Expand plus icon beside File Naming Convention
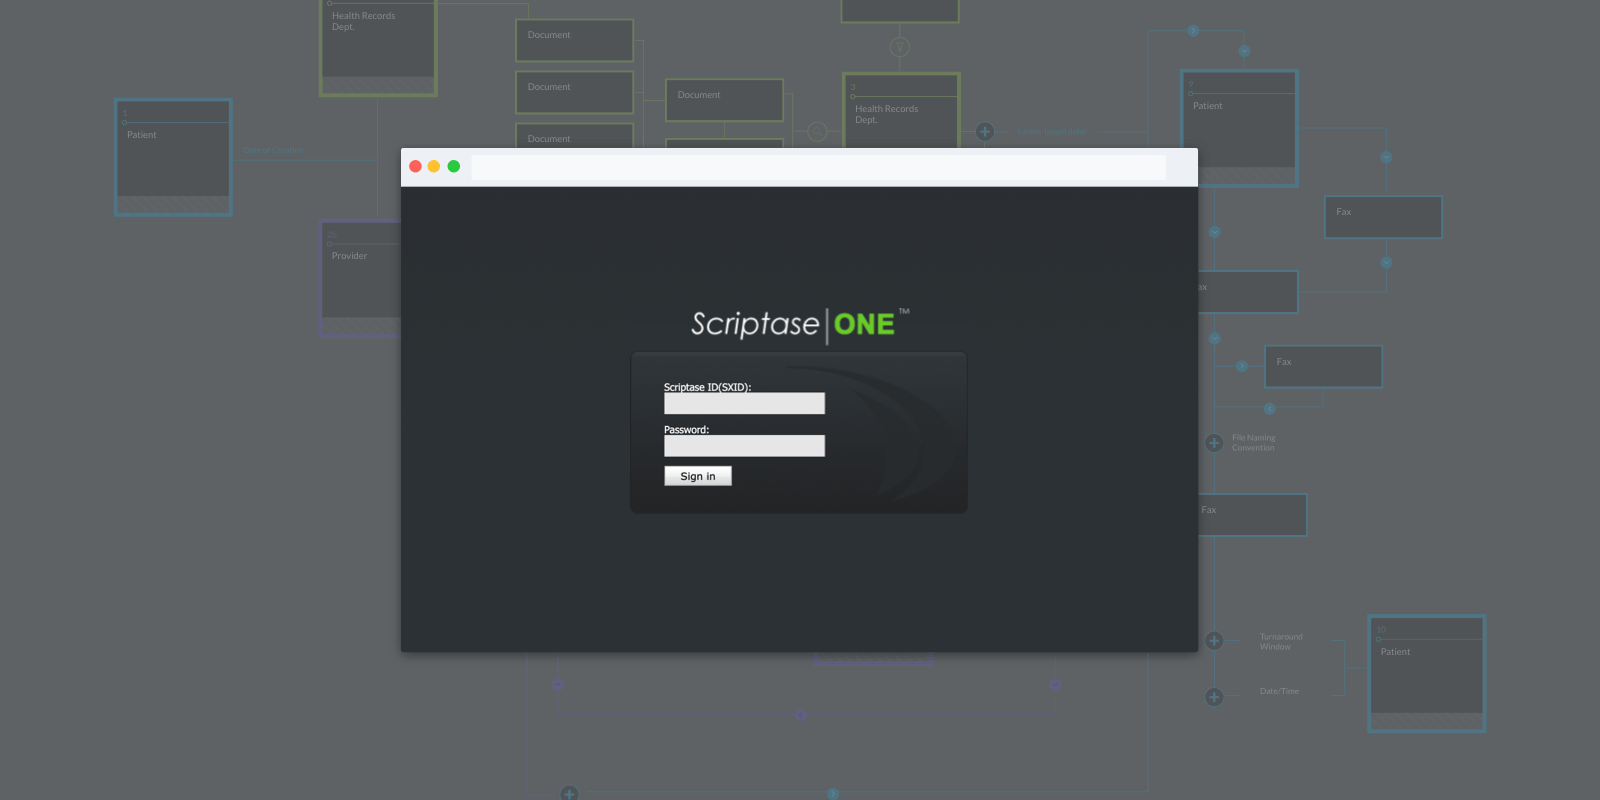This screenshot has width=1600, height=800. click(1214, 443)
